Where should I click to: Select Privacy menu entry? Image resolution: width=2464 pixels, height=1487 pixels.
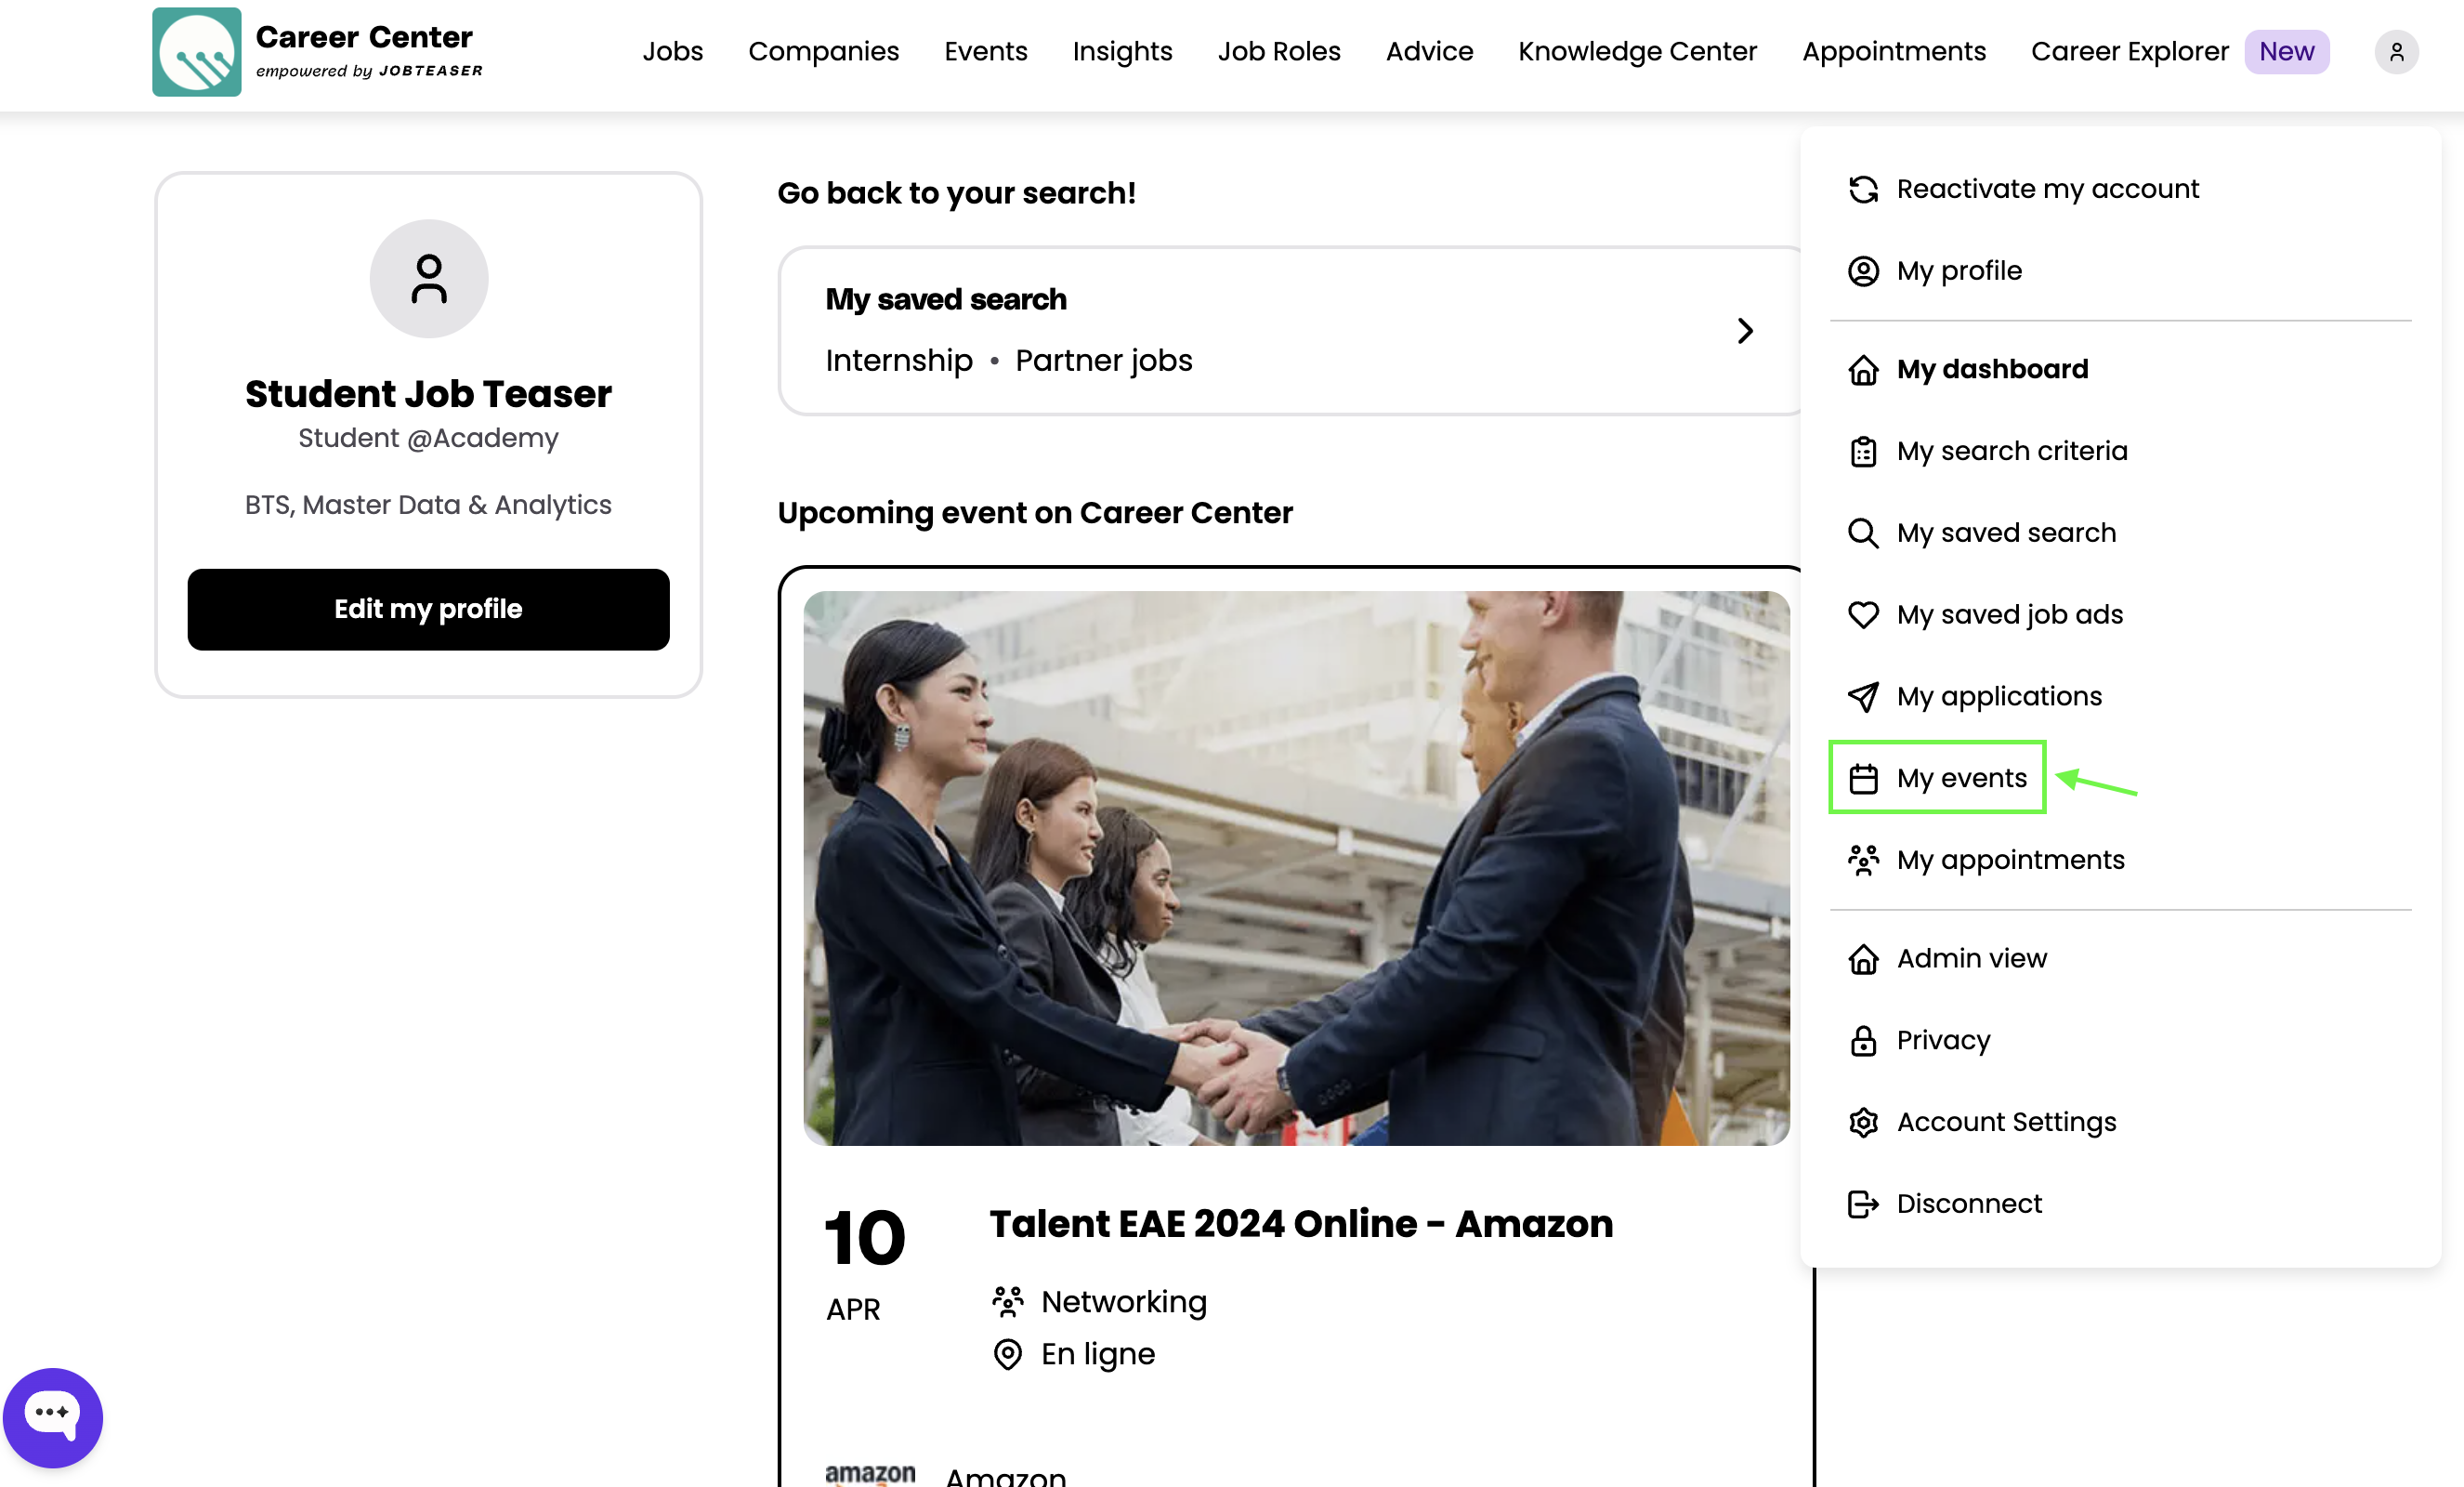2120,1041
